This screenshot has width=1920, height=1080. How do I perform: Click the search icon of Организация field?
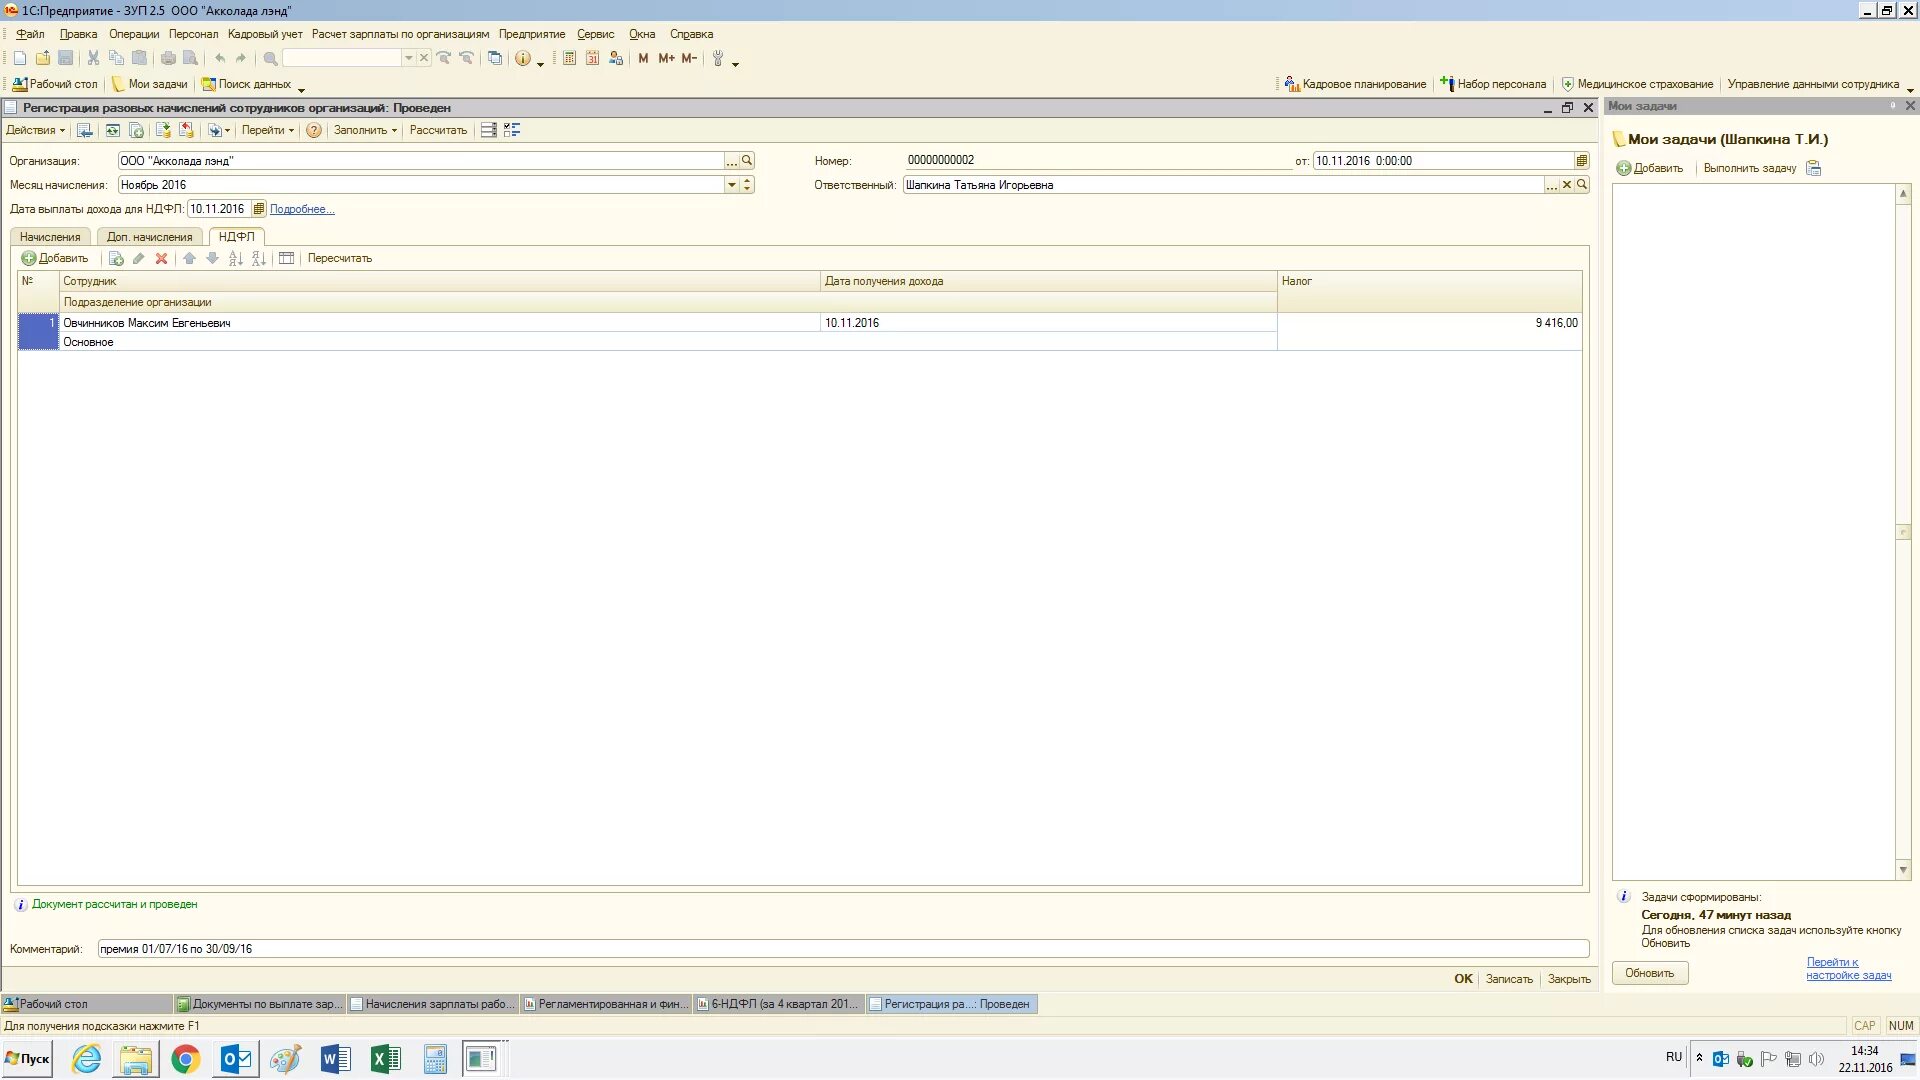click(x=747, y=160)
